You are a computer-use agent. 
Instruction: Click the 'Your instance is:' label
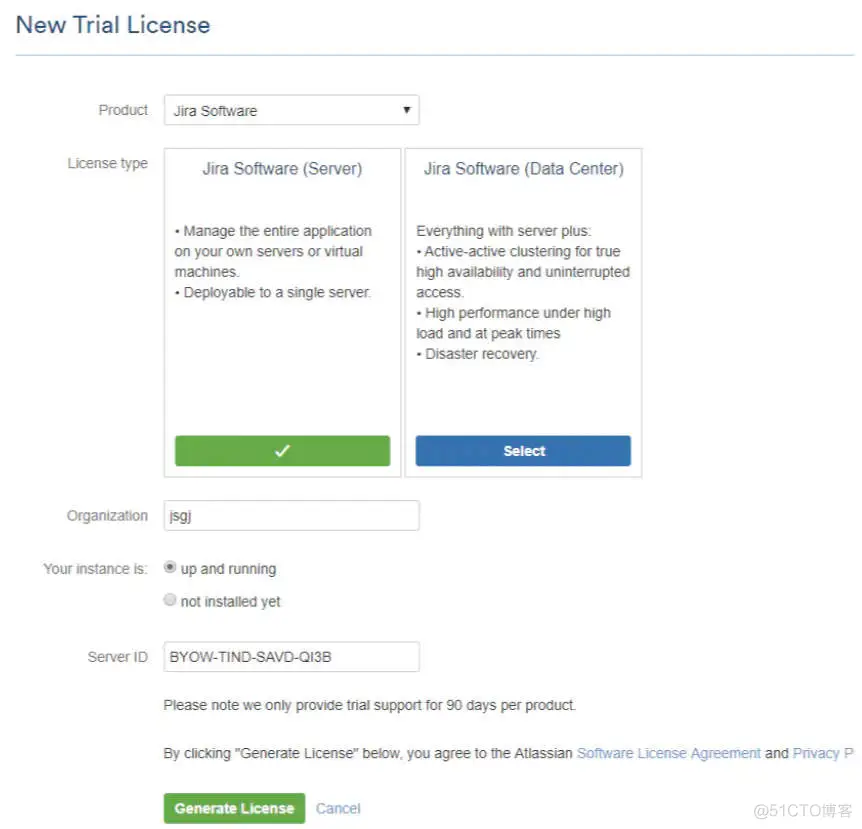96,568
